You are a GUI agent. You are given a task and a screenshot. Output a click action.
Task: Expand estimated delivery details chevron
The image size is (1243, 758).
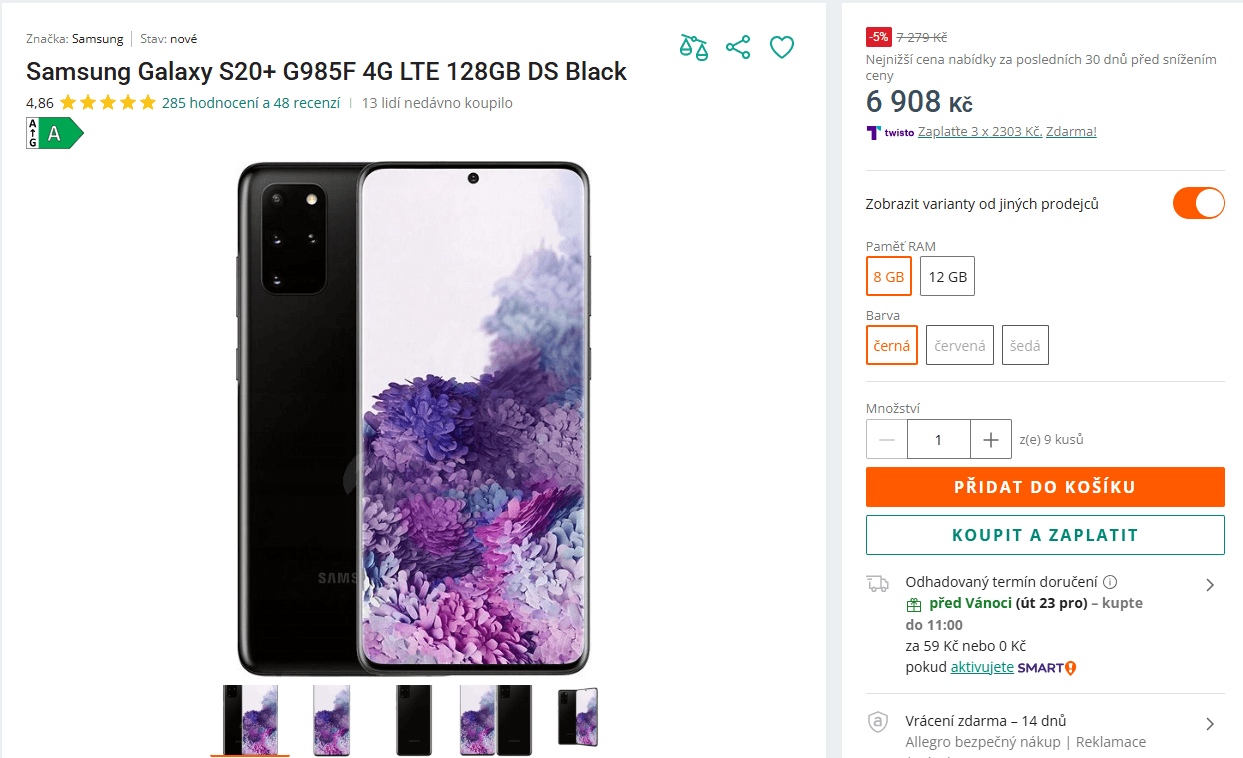1210,585
